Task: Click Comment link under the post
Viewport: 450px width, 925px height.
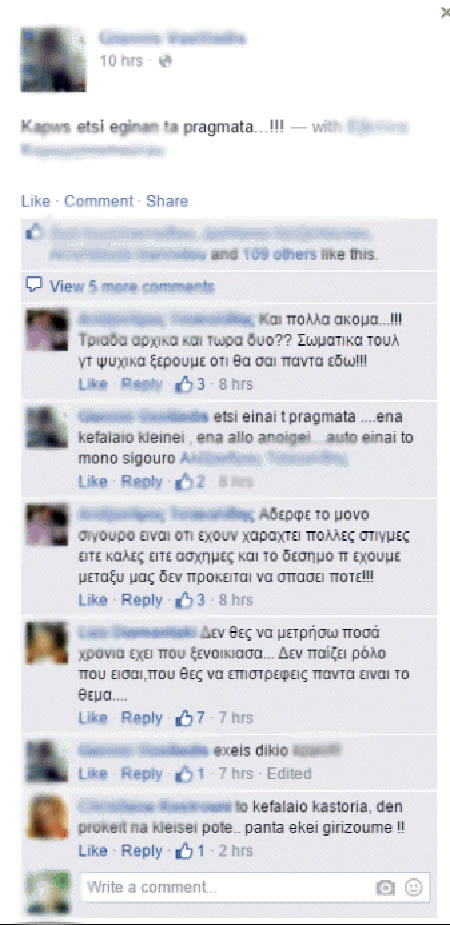Action: click(x=99, y=201)
